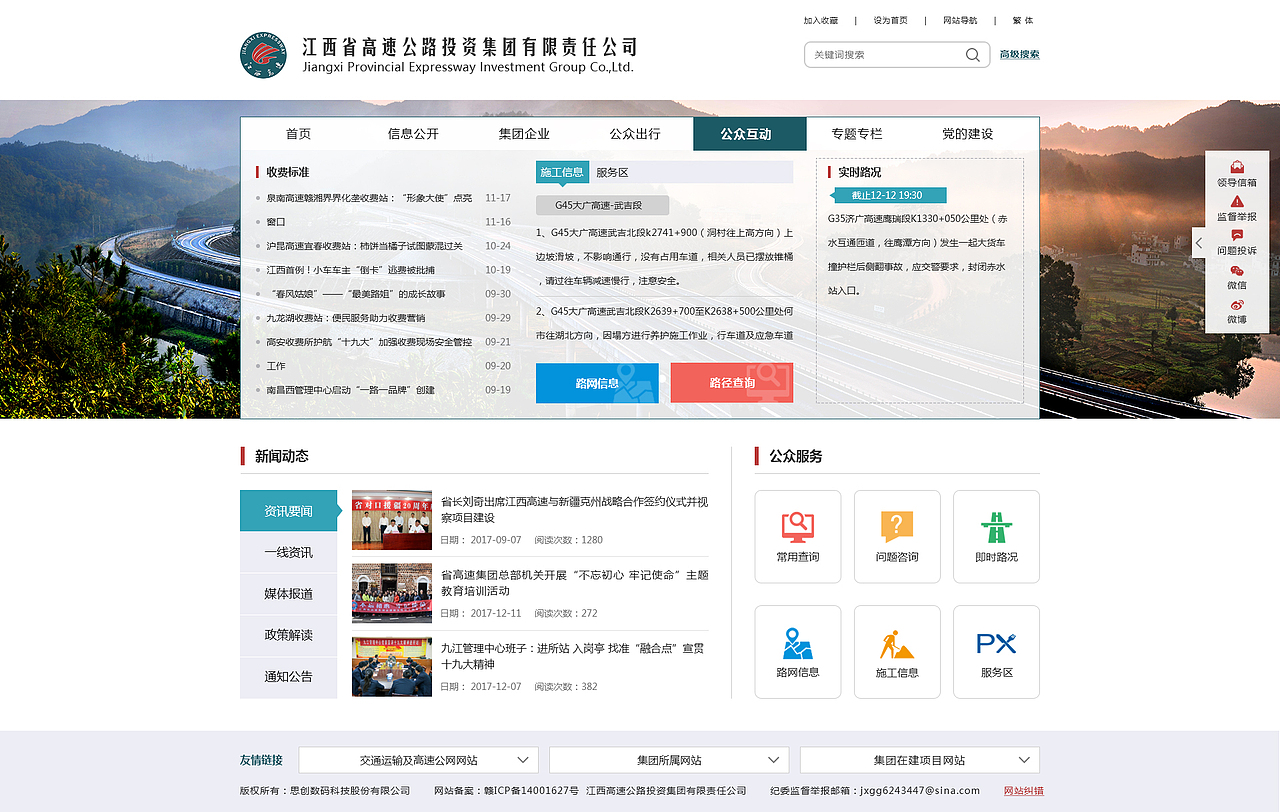Open 服务区 PX icon
1280x812 pixels.
coord(996,643)
